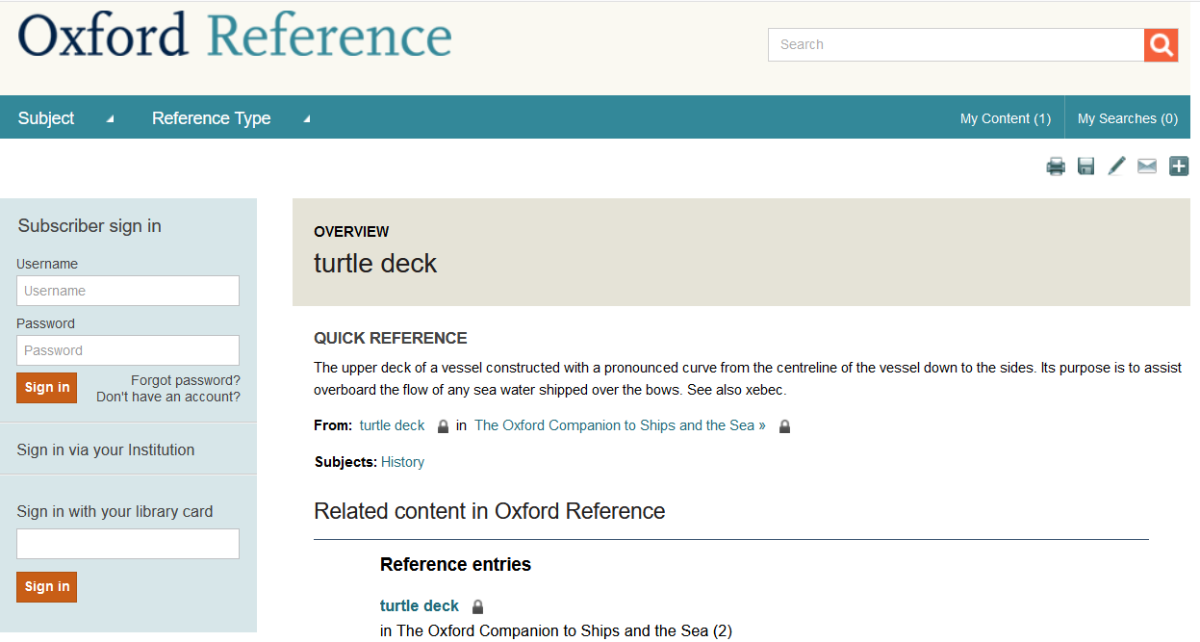Select the History subject link
Screen dimensions: 1200x642
402,462
